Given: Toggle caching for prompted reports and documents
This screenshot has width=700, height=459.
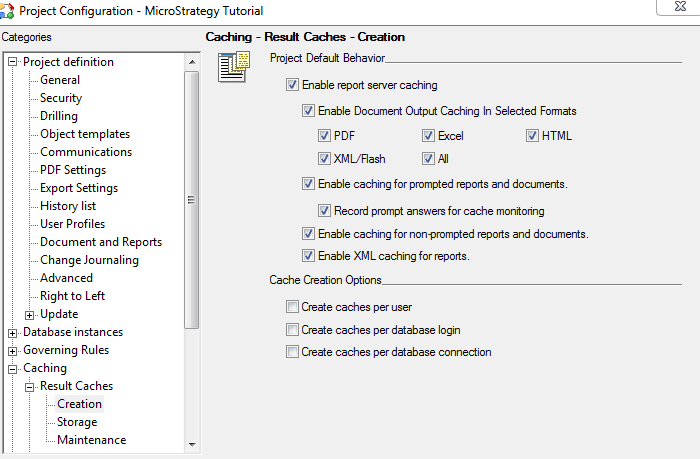Looking at the screenshot, I should tap(308, 184).
